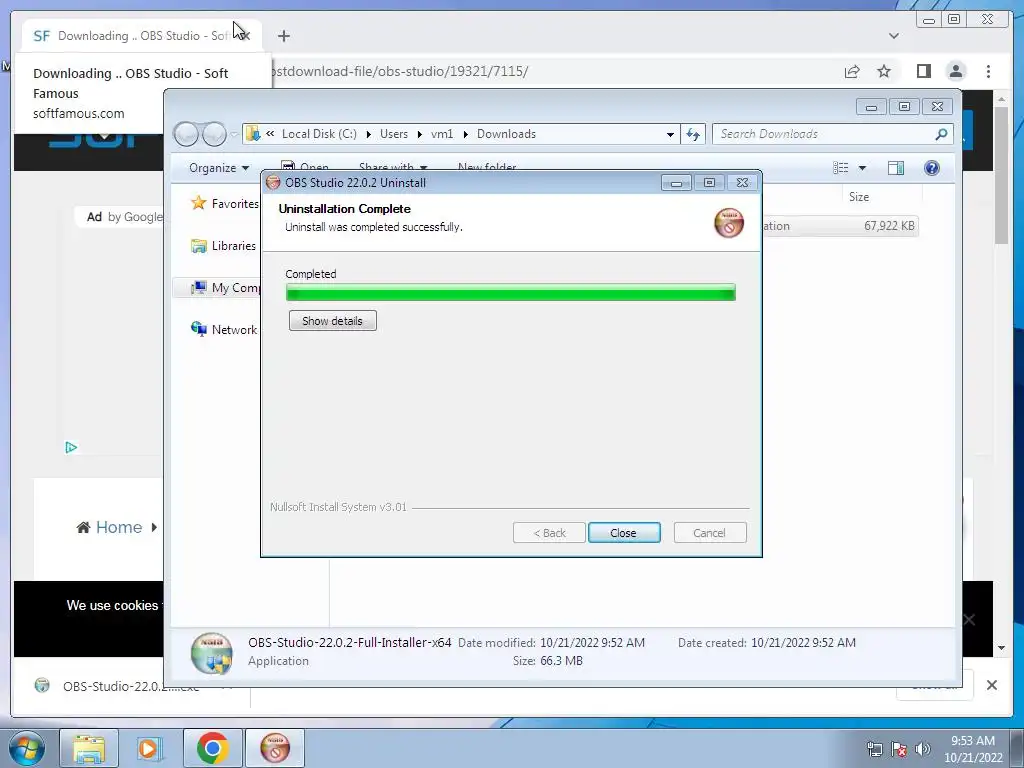This screenshot has width=1024, height=768.
Task: Open the Windows Start menu
Action: (26, 748)
